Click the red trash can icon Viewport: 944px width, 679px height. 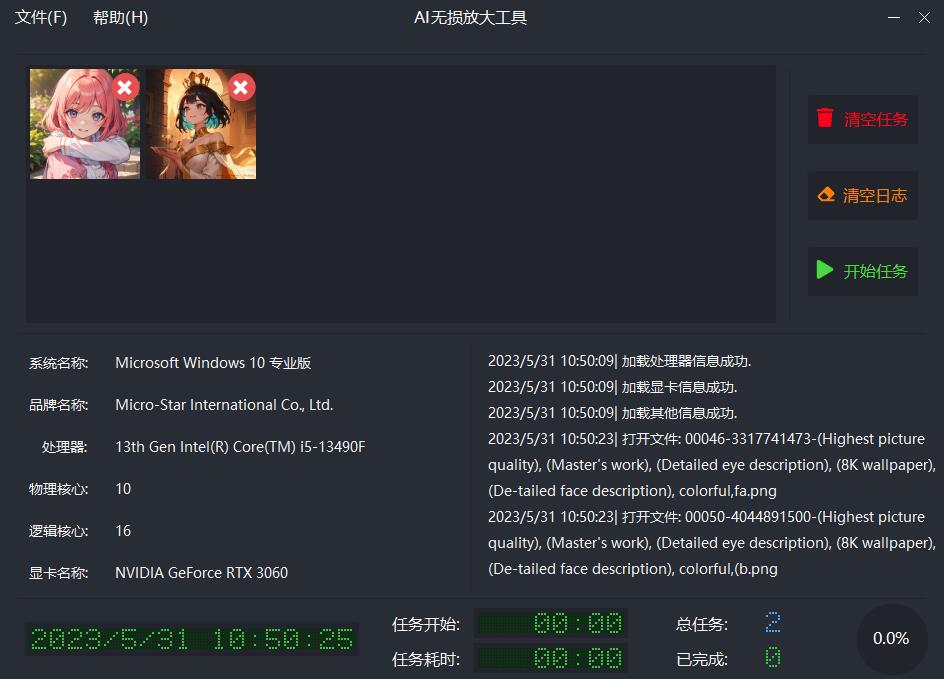tap(825, 118)
